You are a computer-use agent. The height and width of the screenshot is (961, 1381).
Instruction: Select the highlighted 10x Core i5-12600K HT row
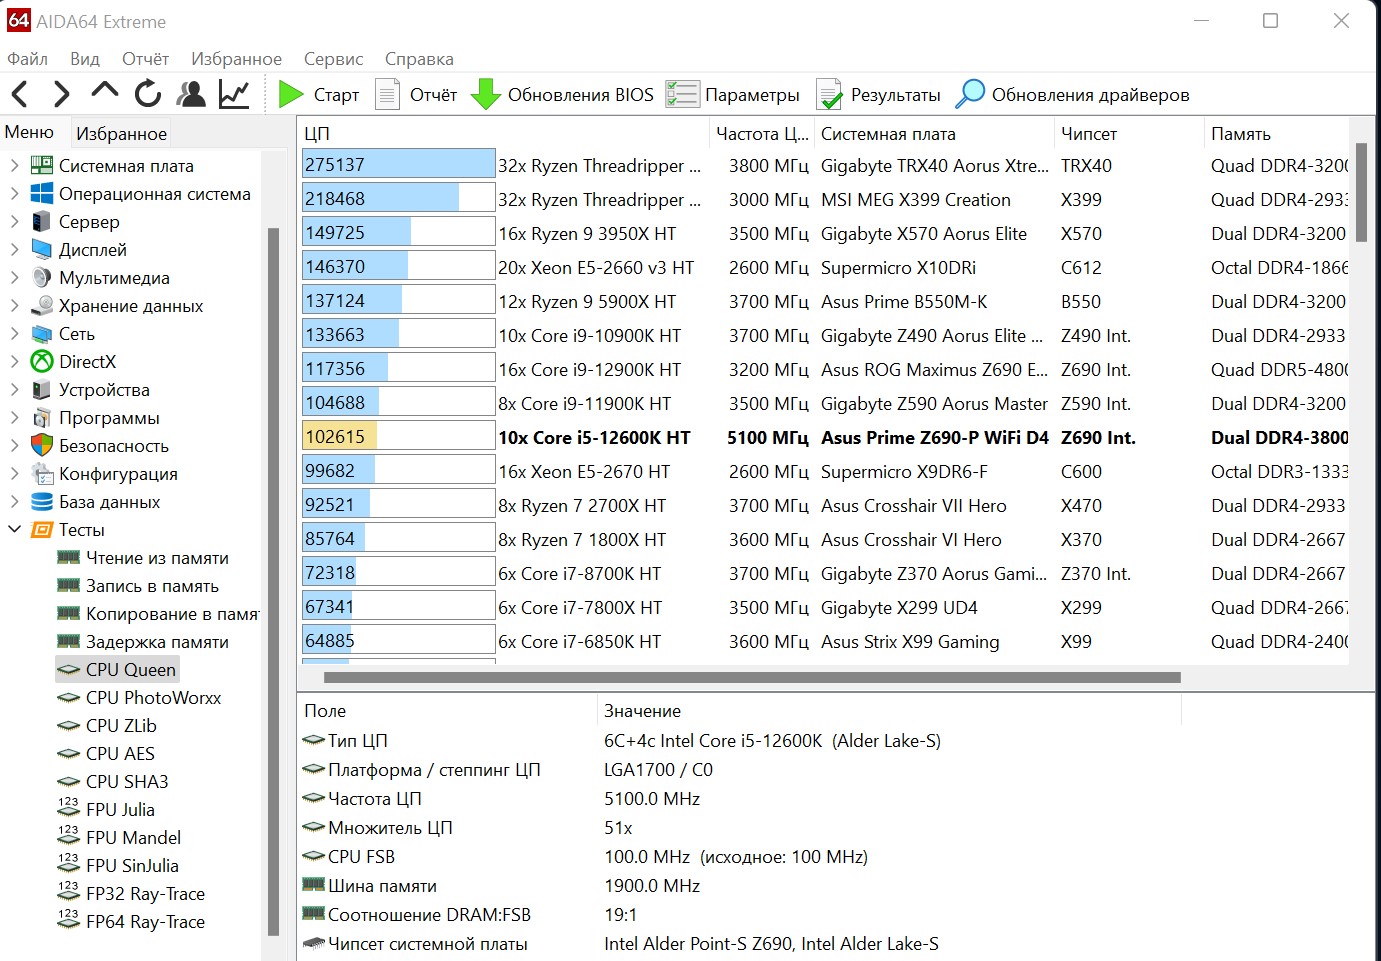pyautogui.click(x=825, y=437)
